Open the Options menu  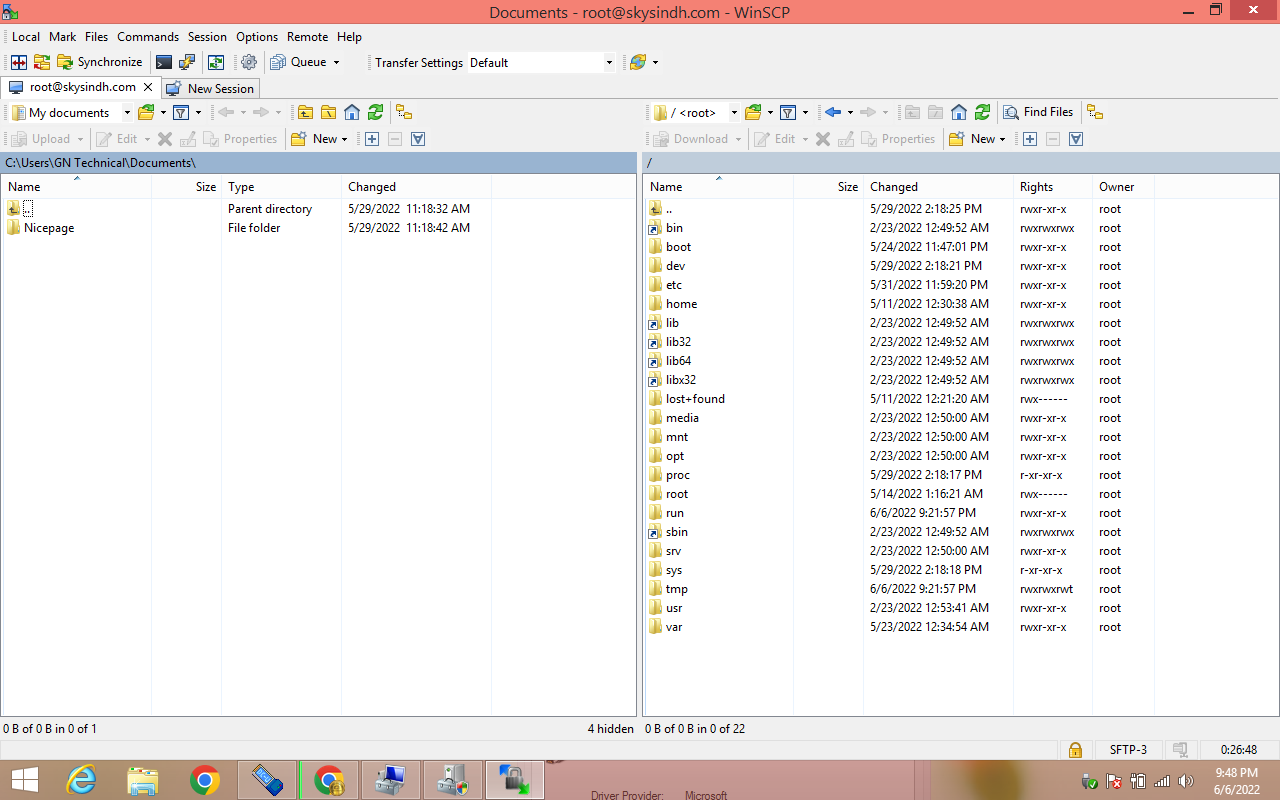point(257,37)
